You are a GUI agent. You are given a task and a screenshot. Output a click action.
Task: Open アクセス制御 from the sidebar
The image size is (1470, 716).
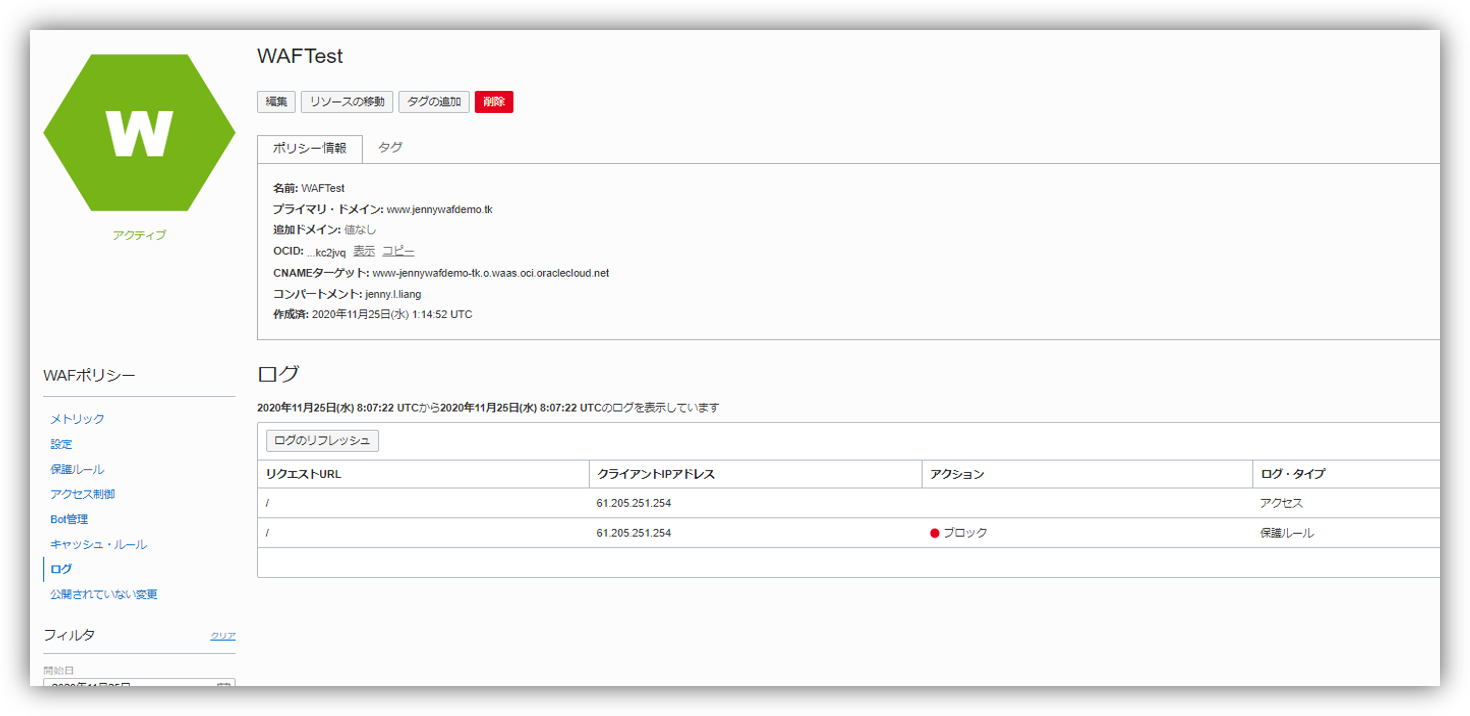point(83,494)
